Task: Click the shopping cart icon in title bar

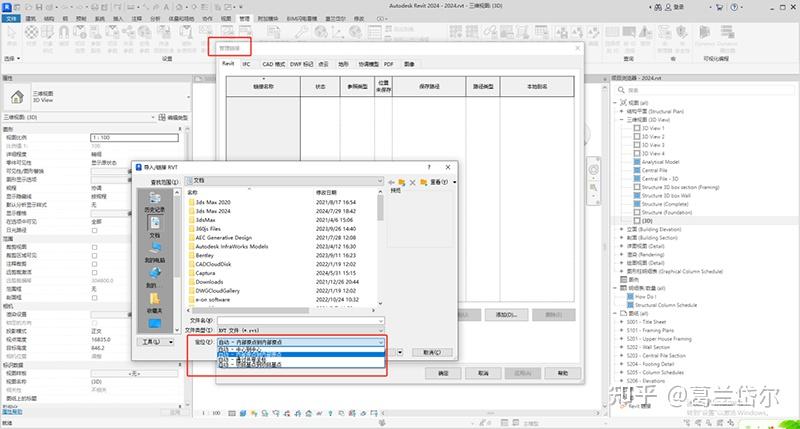Action: [x=719, y=7]
